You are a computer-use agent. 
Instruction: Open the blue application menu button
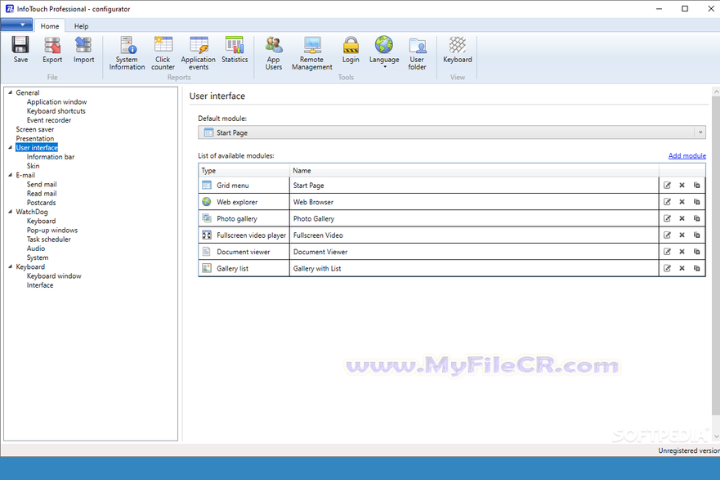(x=17, y=24)
